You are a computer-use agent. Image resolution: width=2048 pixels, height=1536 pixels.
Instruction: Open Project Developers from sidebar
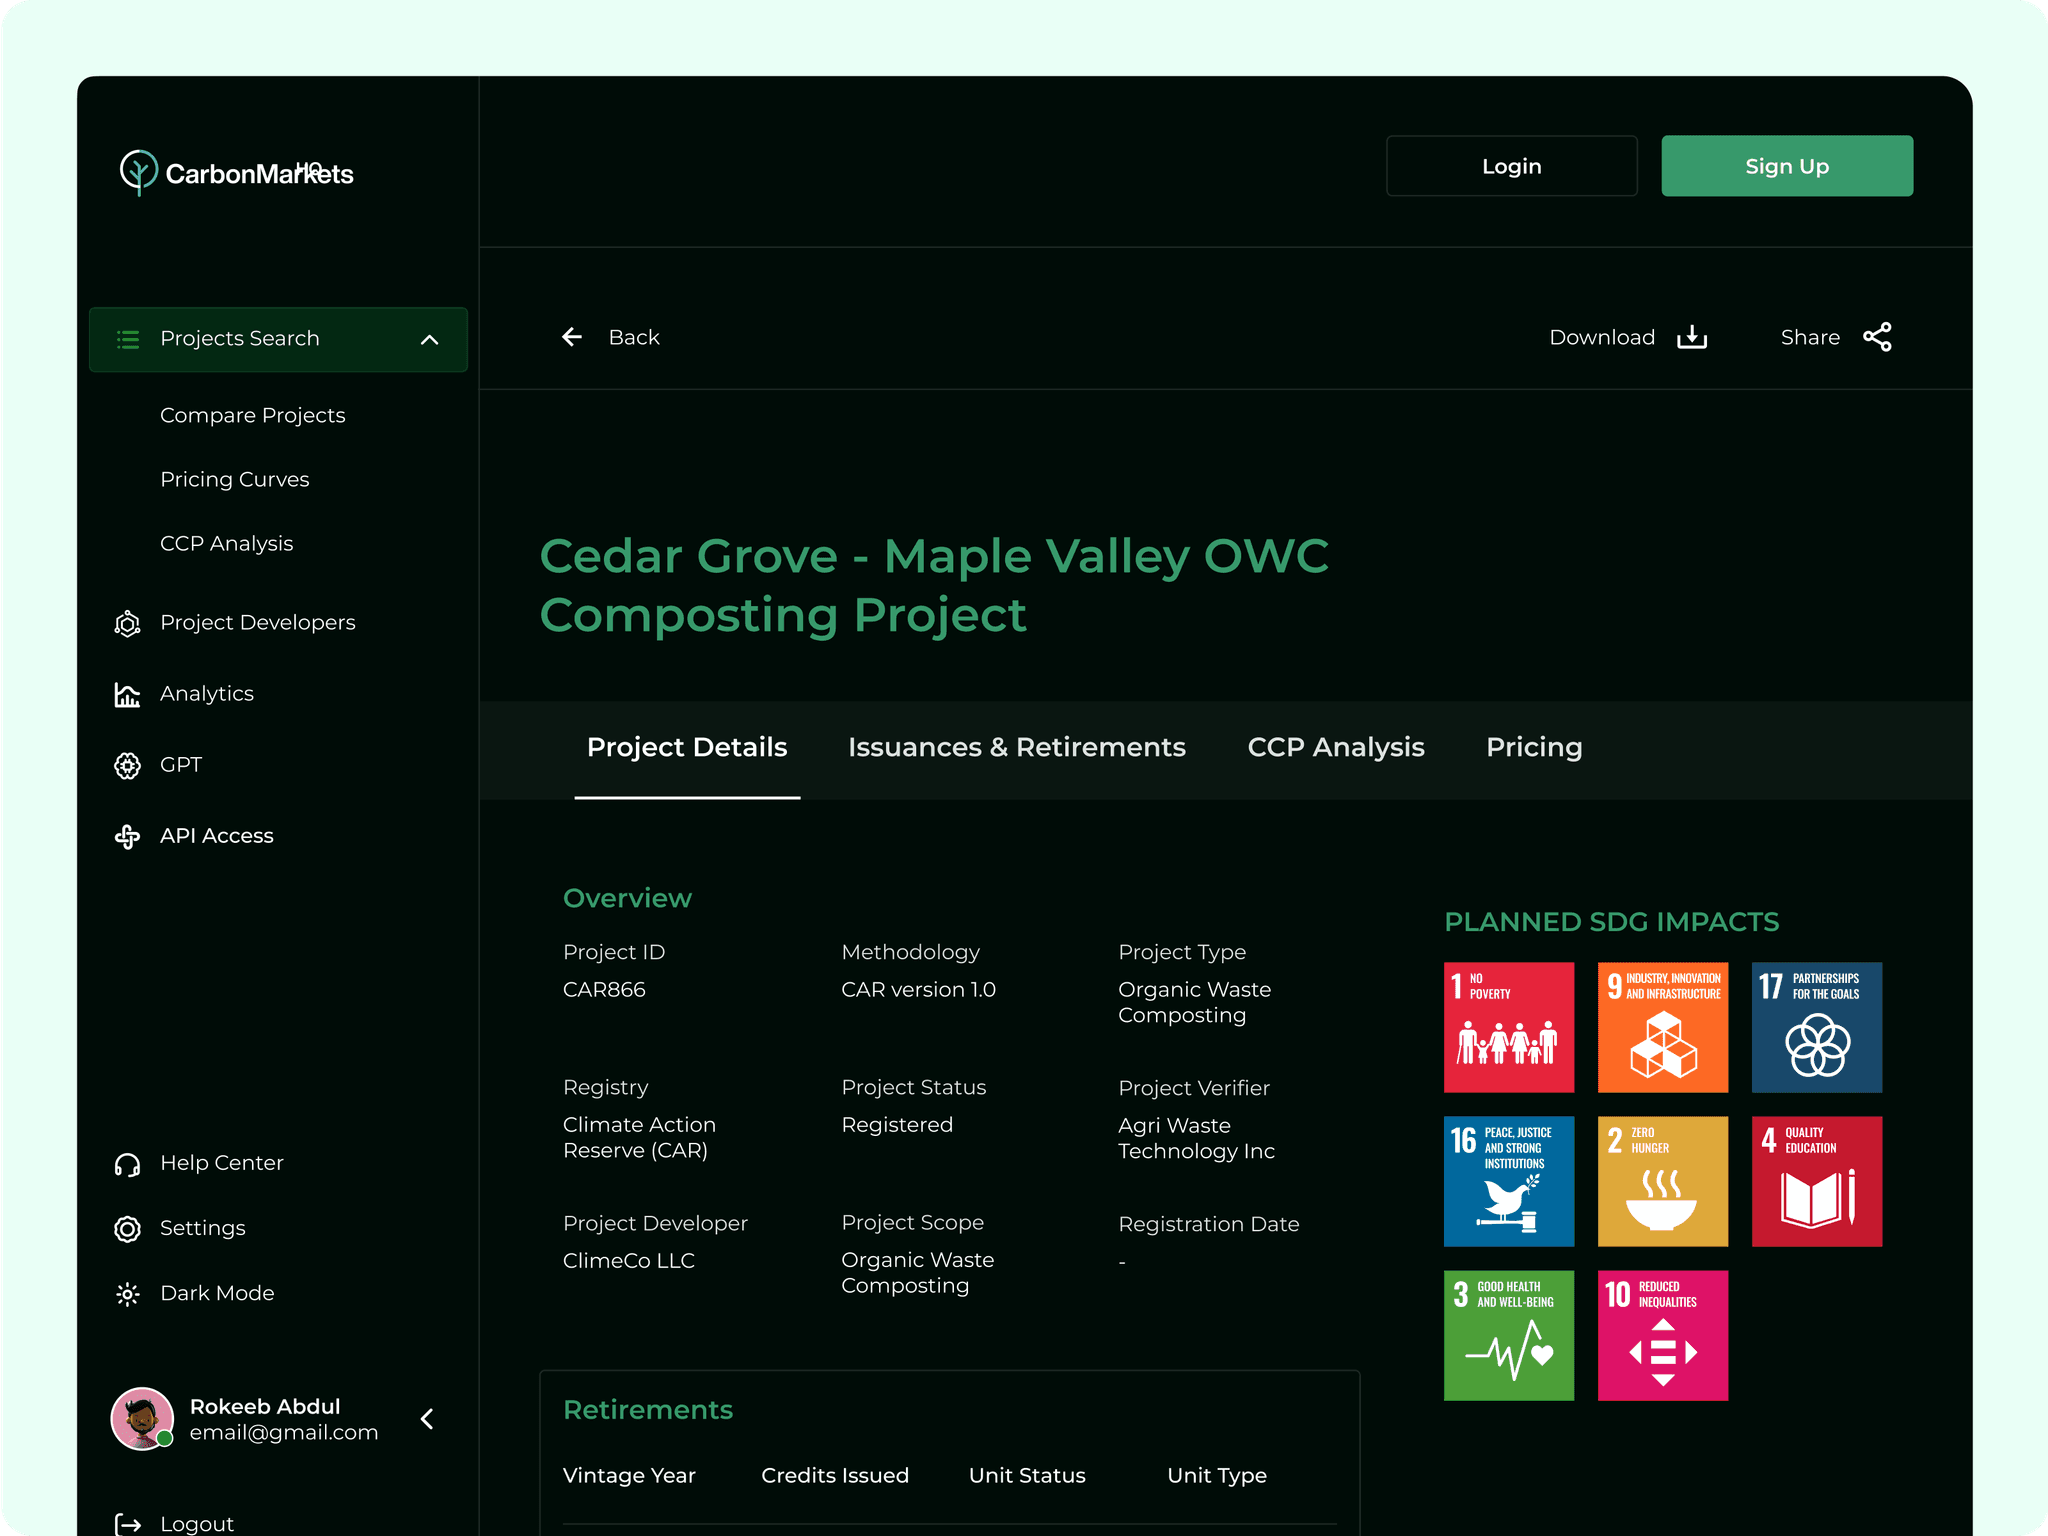click(x=257, y=623)
